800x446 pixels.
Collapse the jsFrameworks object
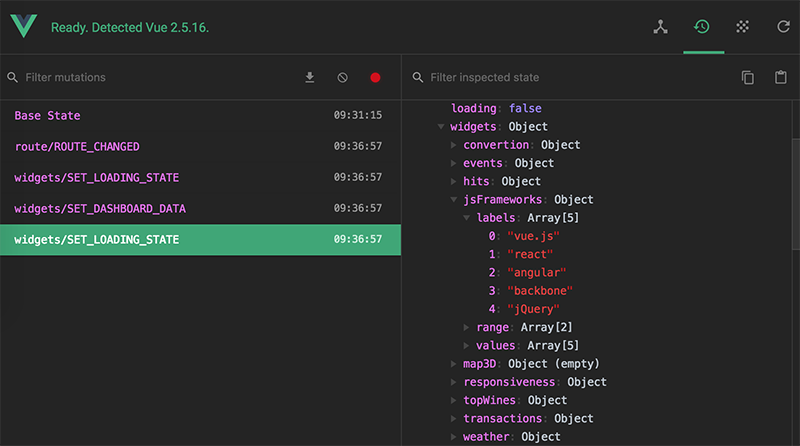pyautogui.click(x=453, y=200)
